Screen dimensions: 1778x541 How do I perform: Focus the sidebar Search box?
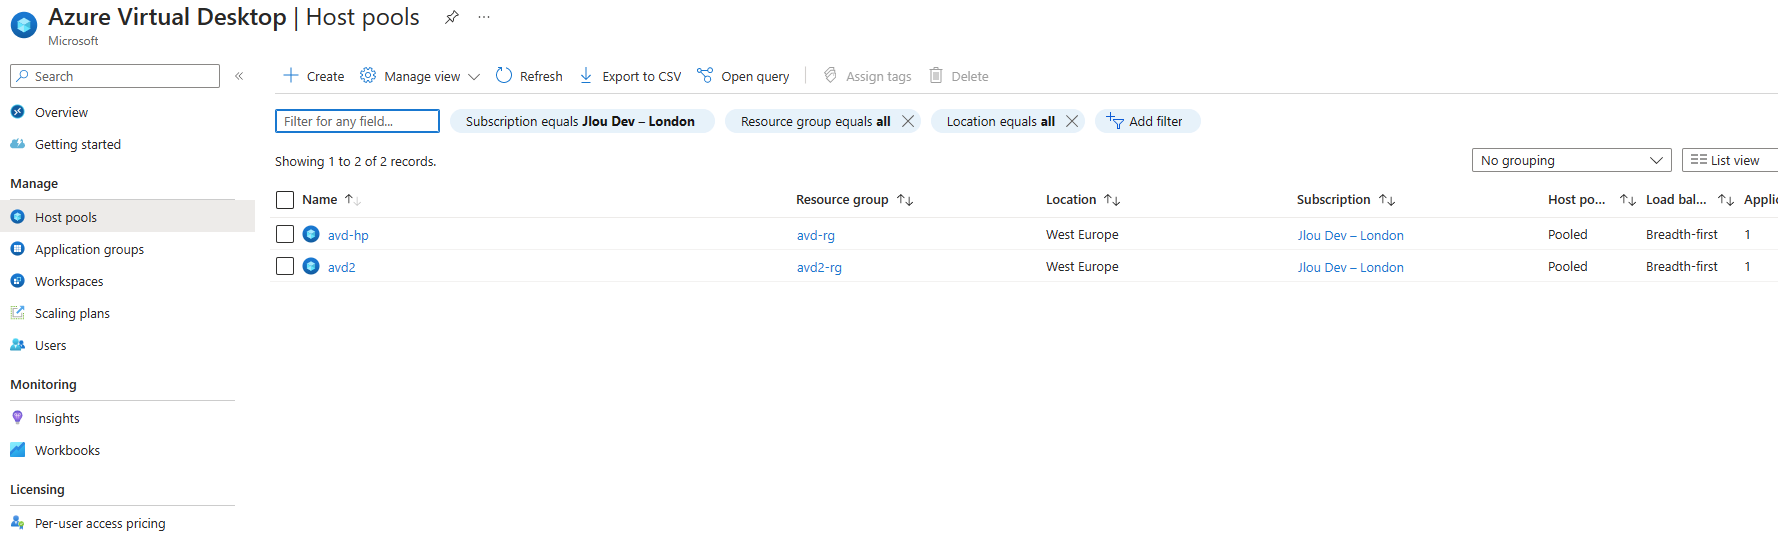click(x=115, y=76)
